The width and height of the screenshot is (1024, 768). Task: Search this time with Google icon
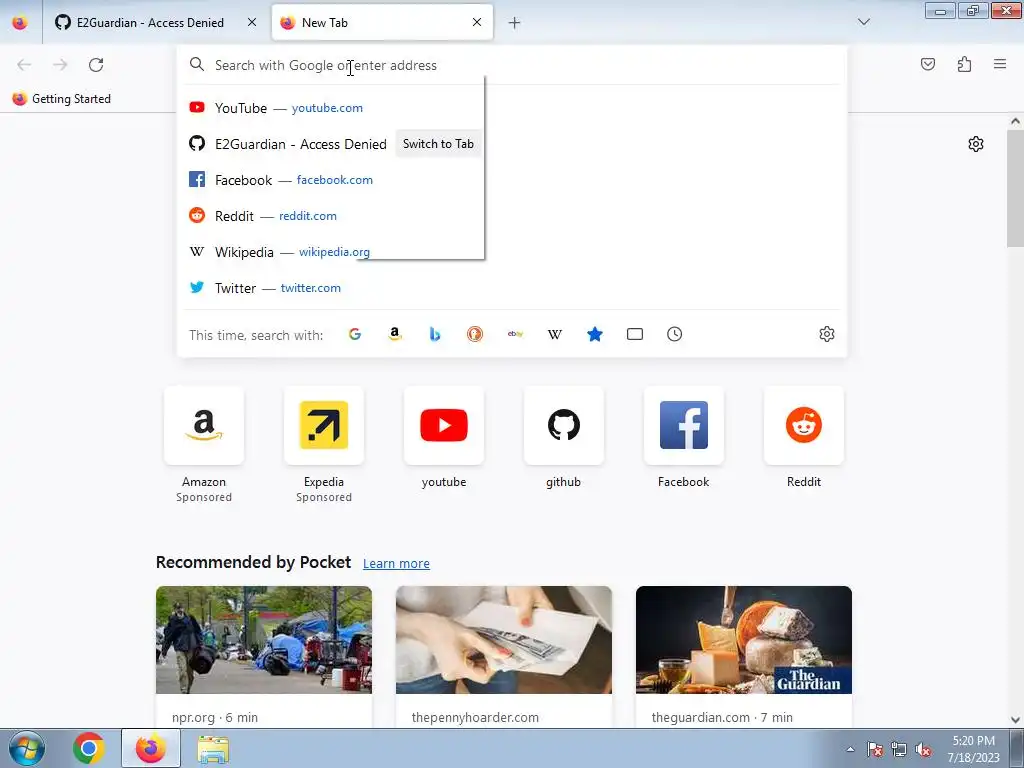click(355, 334)
